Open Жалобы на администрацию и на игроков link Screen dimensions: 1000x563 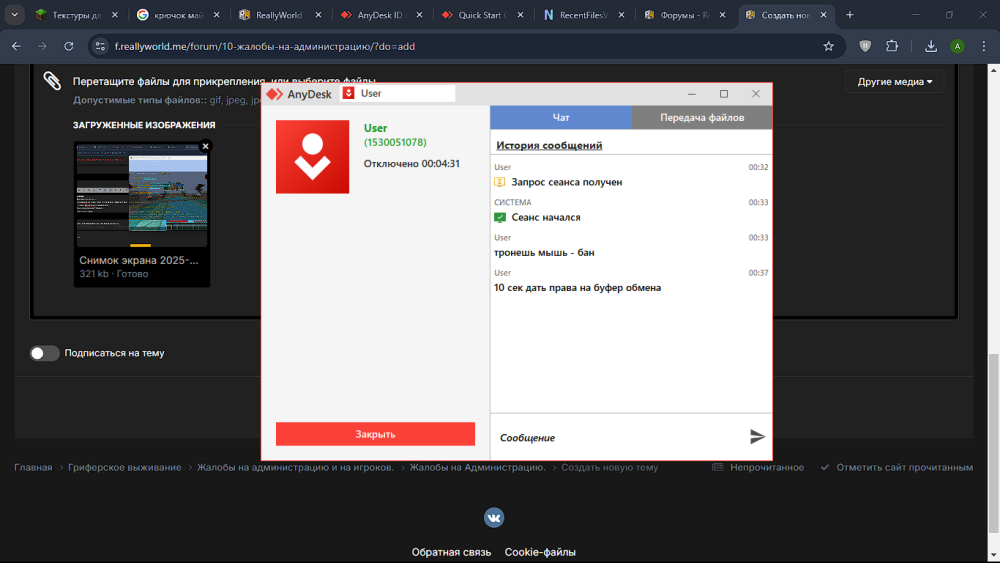pyautogui.click(x=295, y=467)
